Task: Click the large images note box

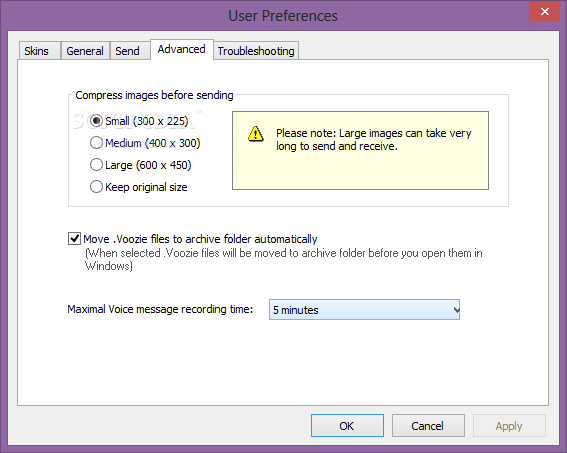Action: 360,150
